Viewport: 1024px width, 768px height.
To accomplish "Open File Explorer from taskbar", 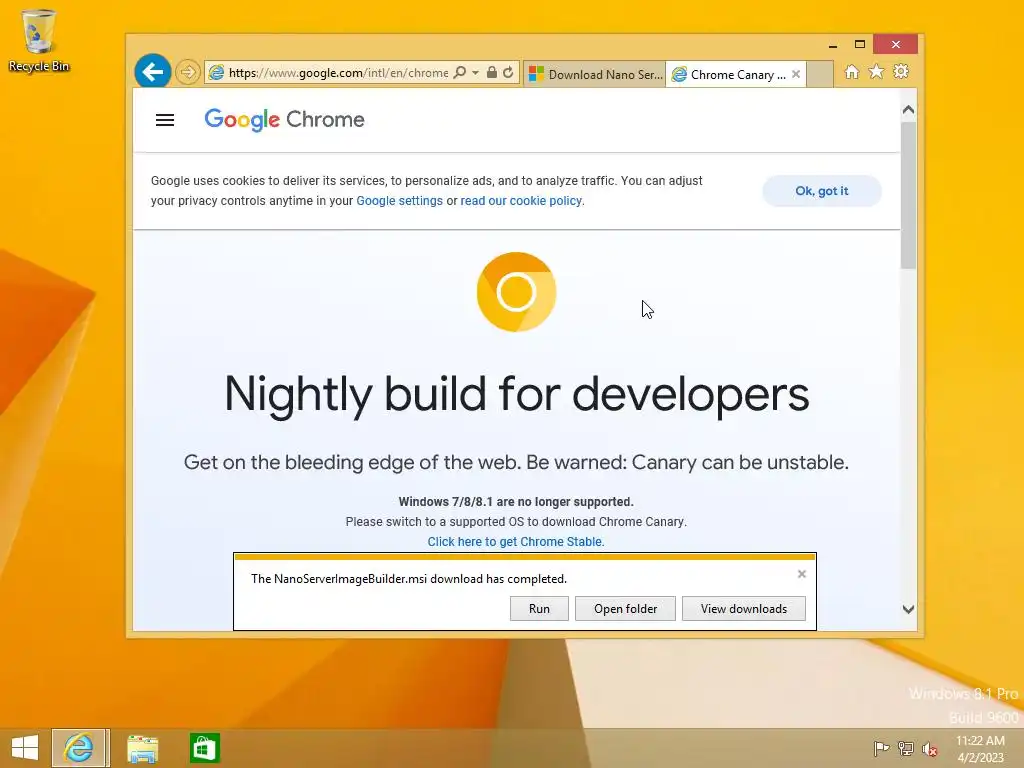I will (142, 748).
